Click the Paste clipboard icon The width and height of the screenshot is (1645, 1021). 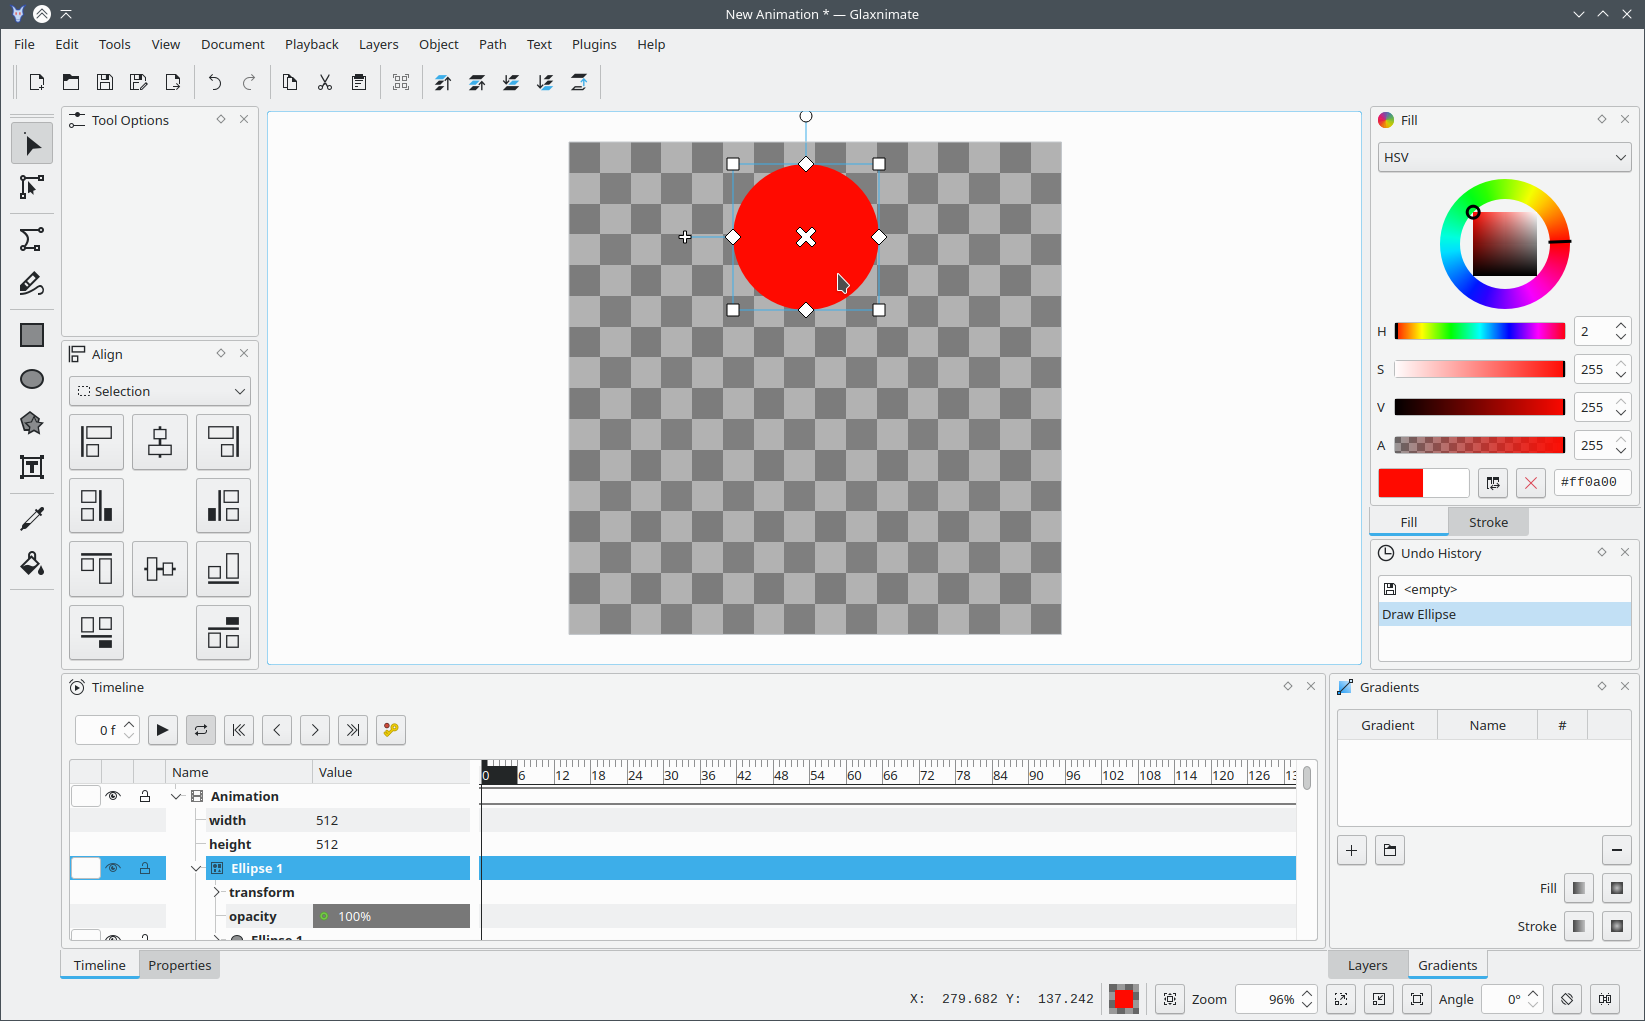pyautogui.click(x=359, y=83)
